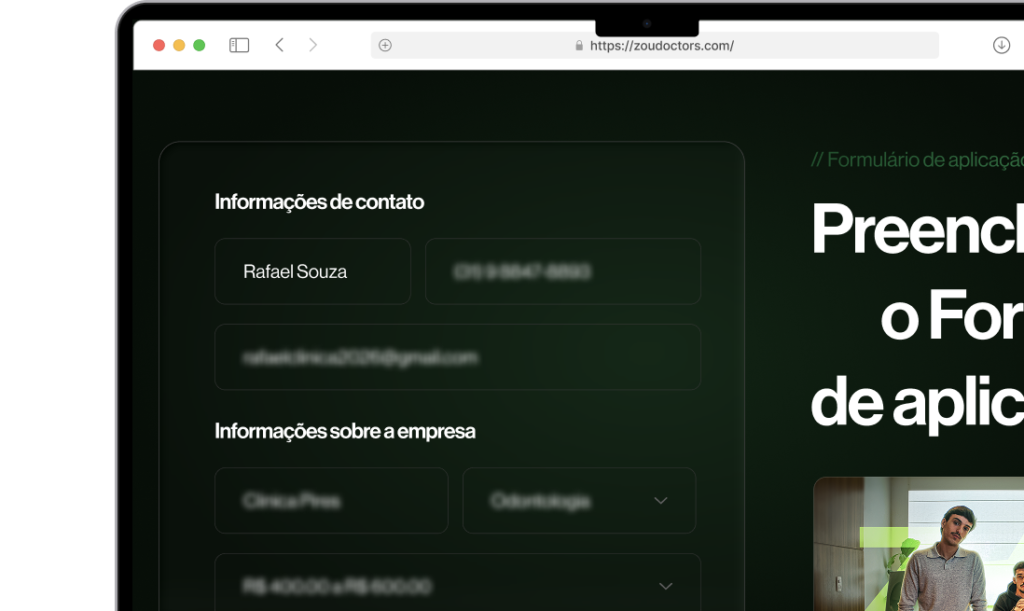This screenshot has width=1024, height=611.
Task: Click the green fullscreen window button
Action: [x=199, y=45]
